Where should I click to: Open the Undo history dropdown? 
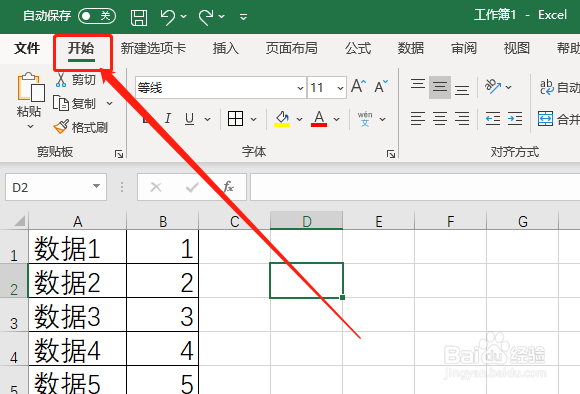click(x=184, y=17)
